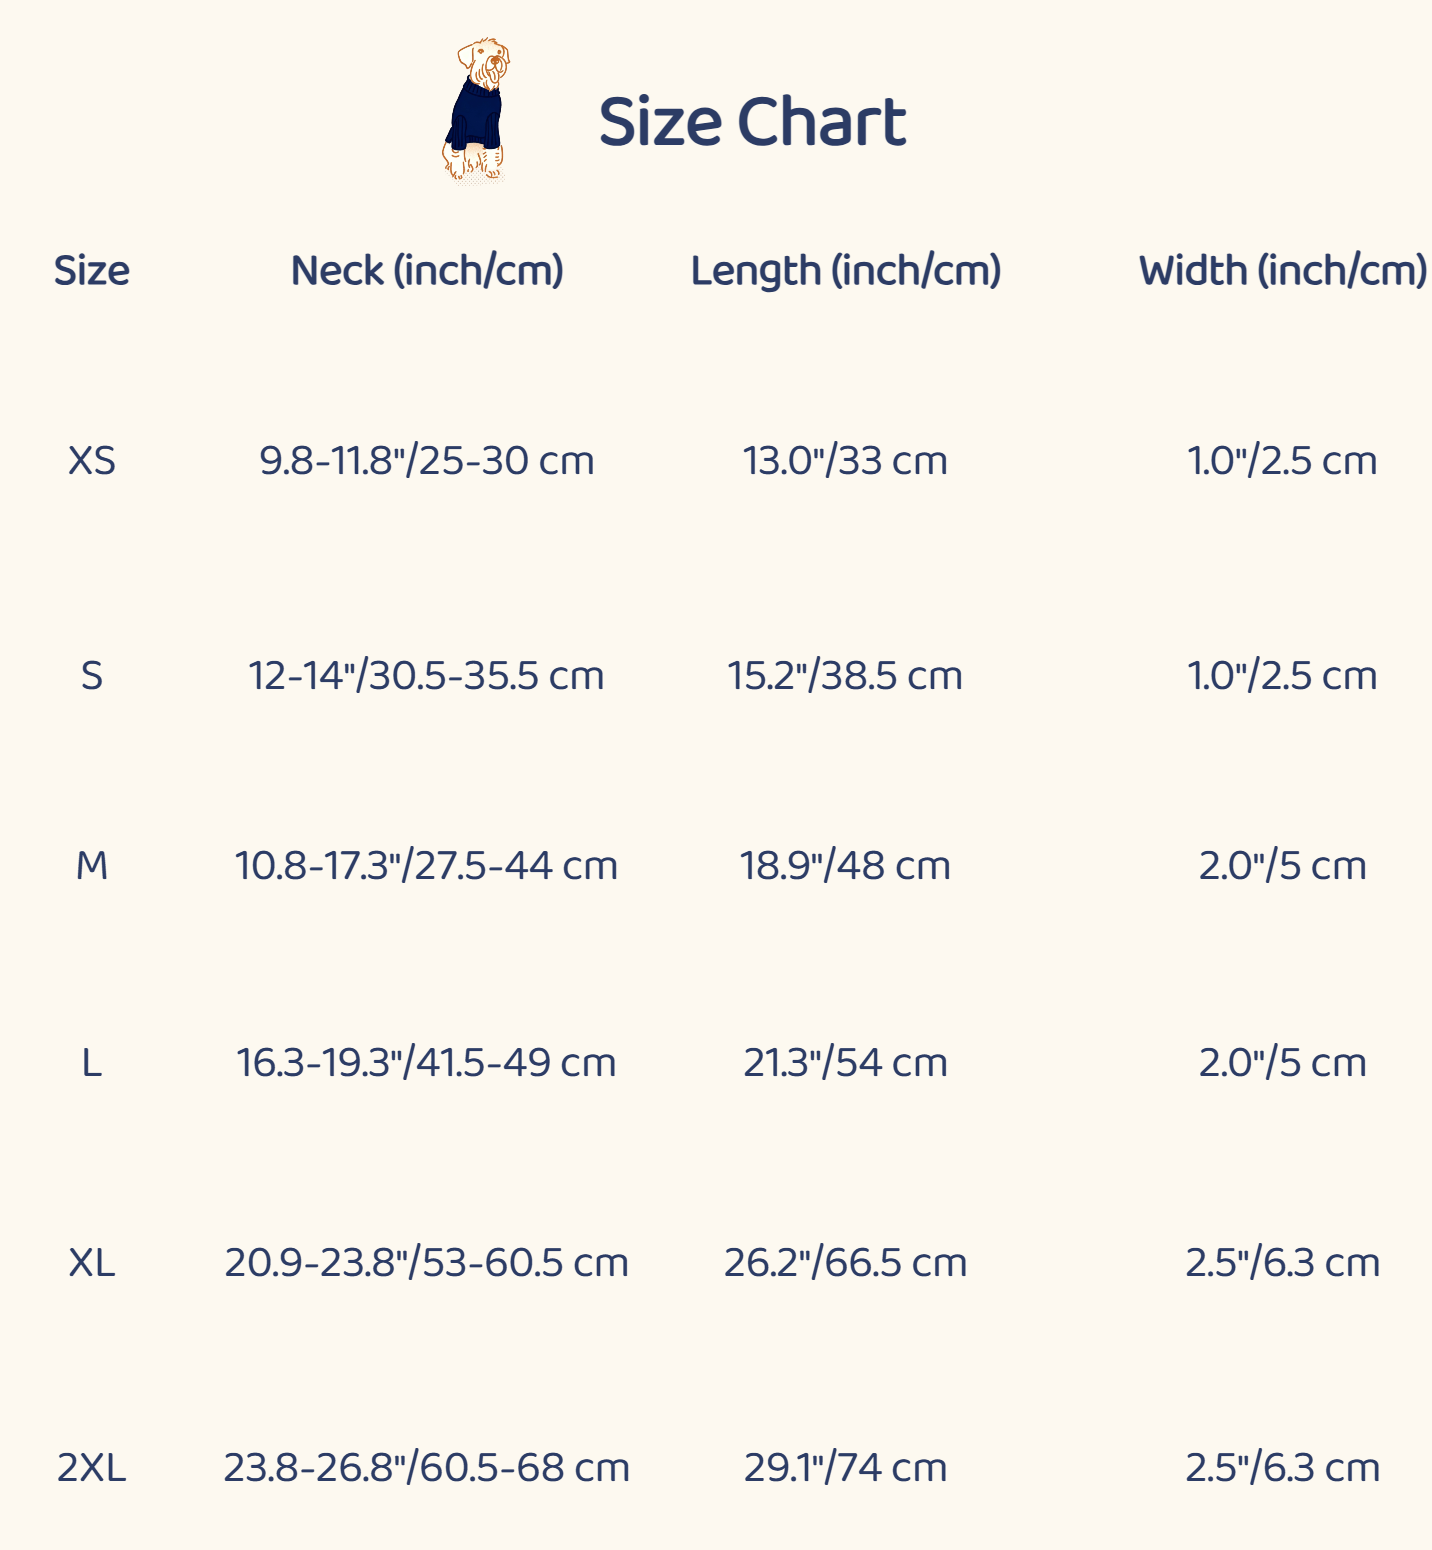Click the XL length value 26.2"/66.5 cm
The height and width of the screenshot is (1550, 1432).
tap(845, 1263)
